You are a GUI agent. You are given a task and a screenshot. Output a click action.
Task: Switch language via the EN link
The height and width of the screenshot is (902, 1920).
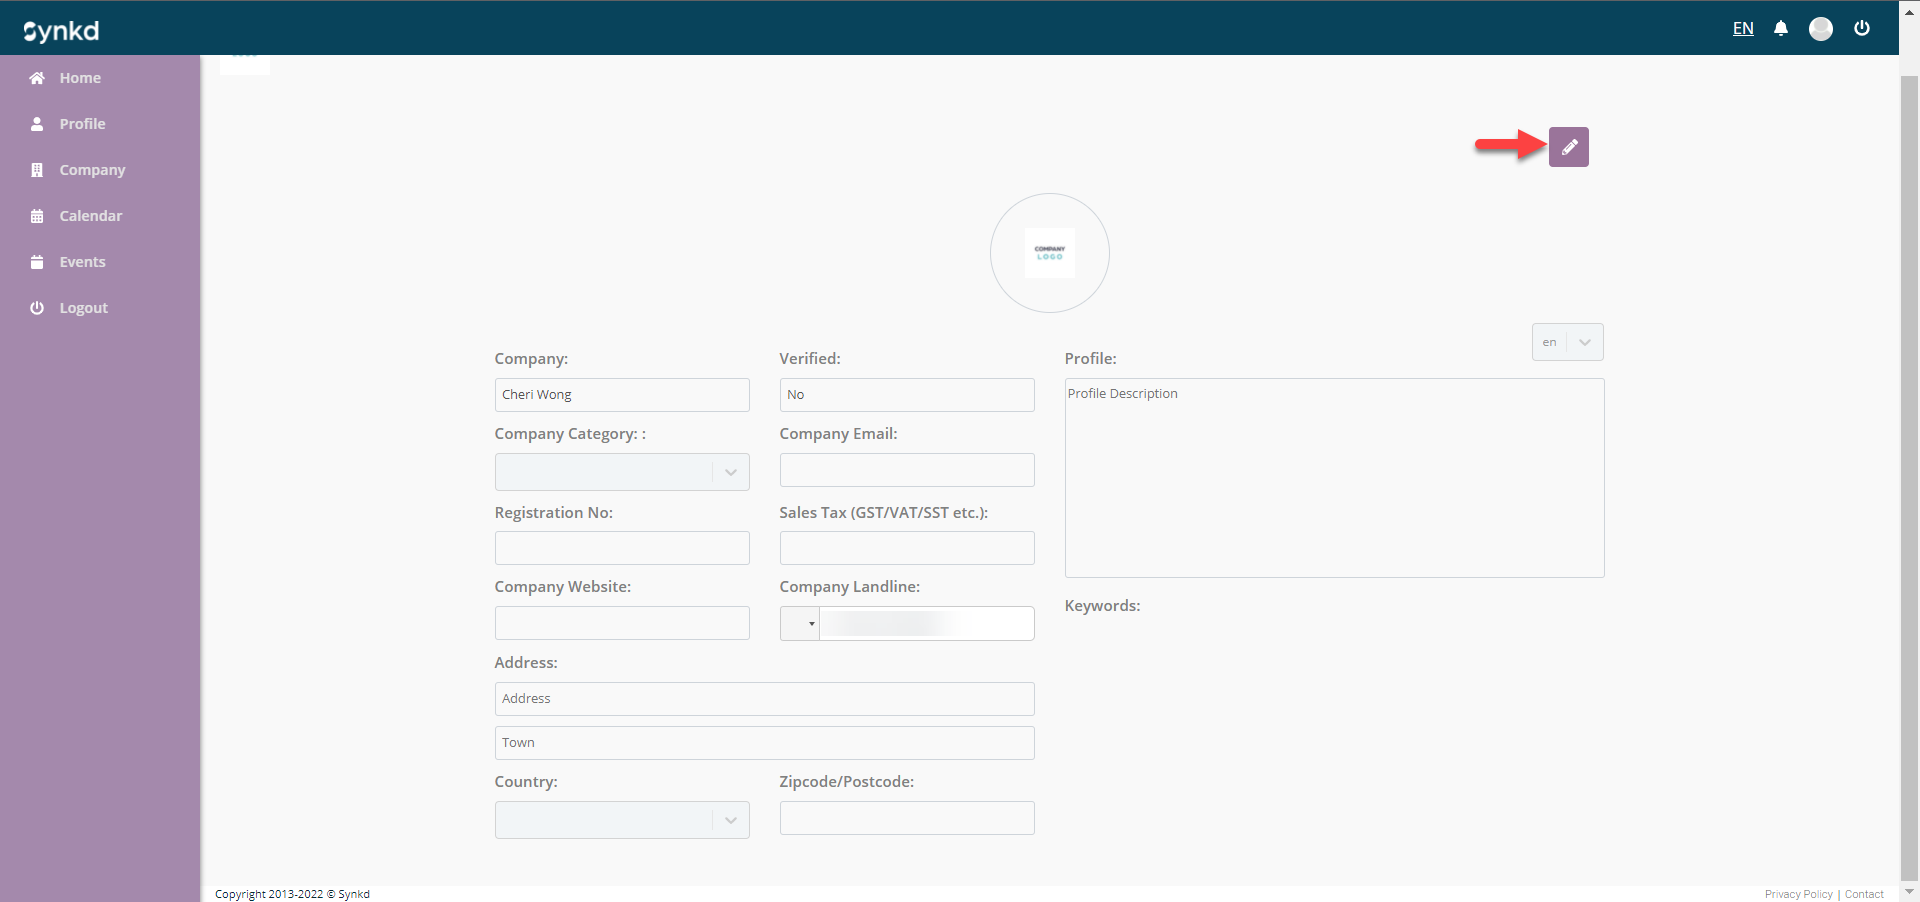[x=1742, y=28]
